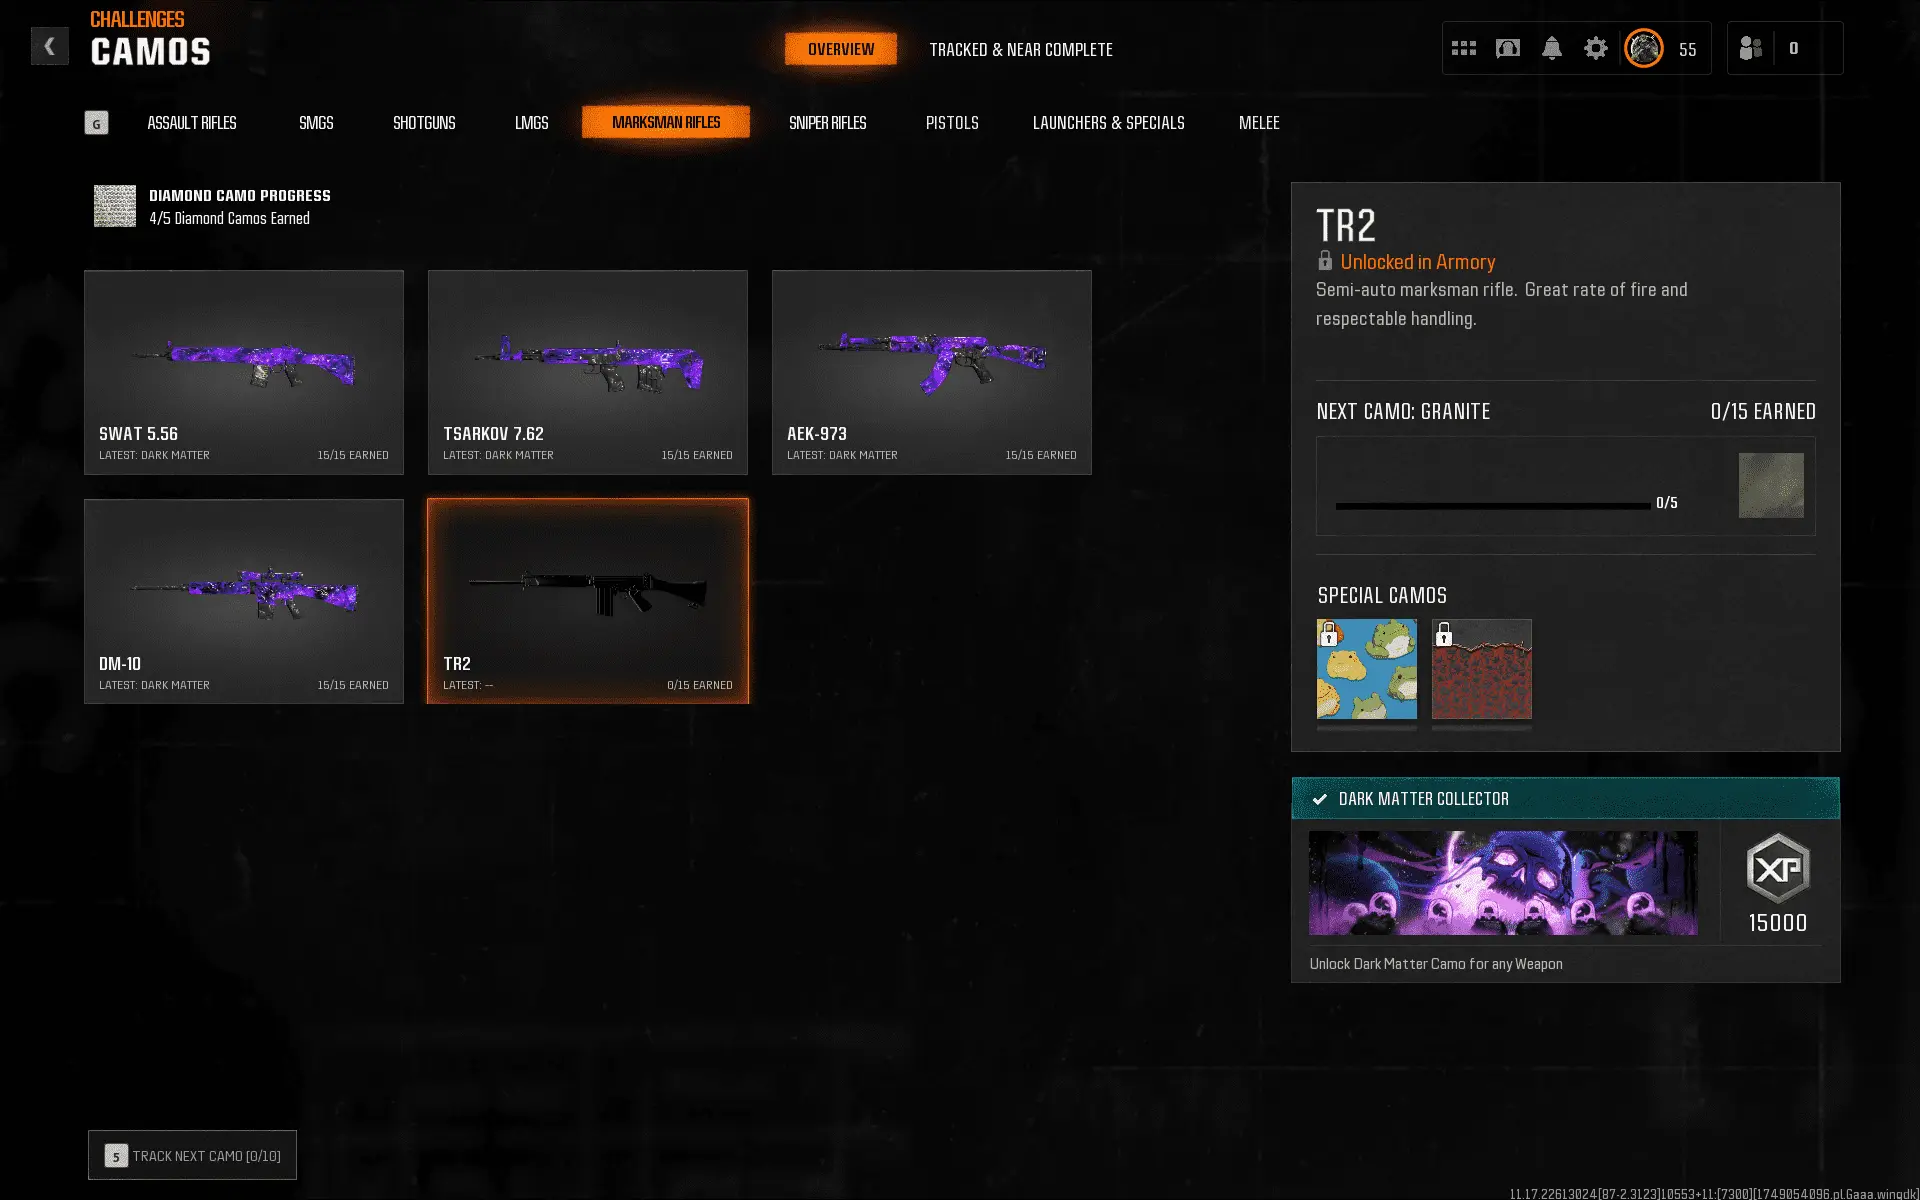1920x1200 pixels.
Task: Open Tracked & Near Complete view
Action: tap(1020, 49)
